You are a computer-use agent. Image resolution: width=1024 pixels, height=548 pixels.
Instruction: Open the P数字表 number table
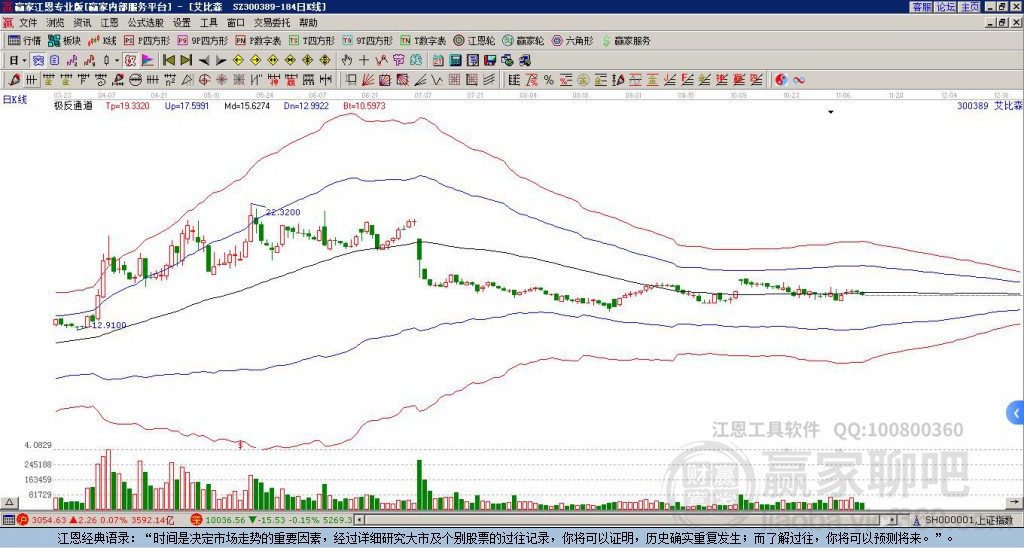258,40
